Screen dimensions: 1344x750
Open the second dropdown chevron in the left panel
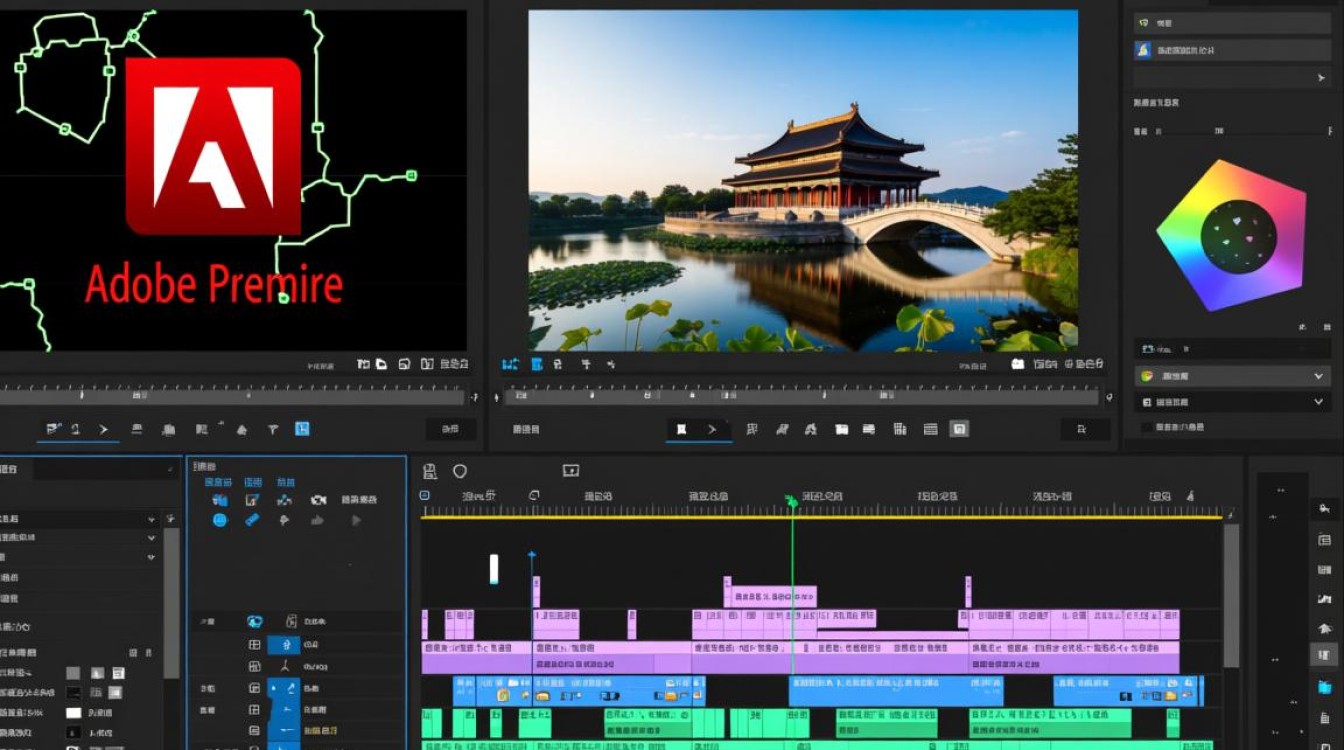point(151,538)
